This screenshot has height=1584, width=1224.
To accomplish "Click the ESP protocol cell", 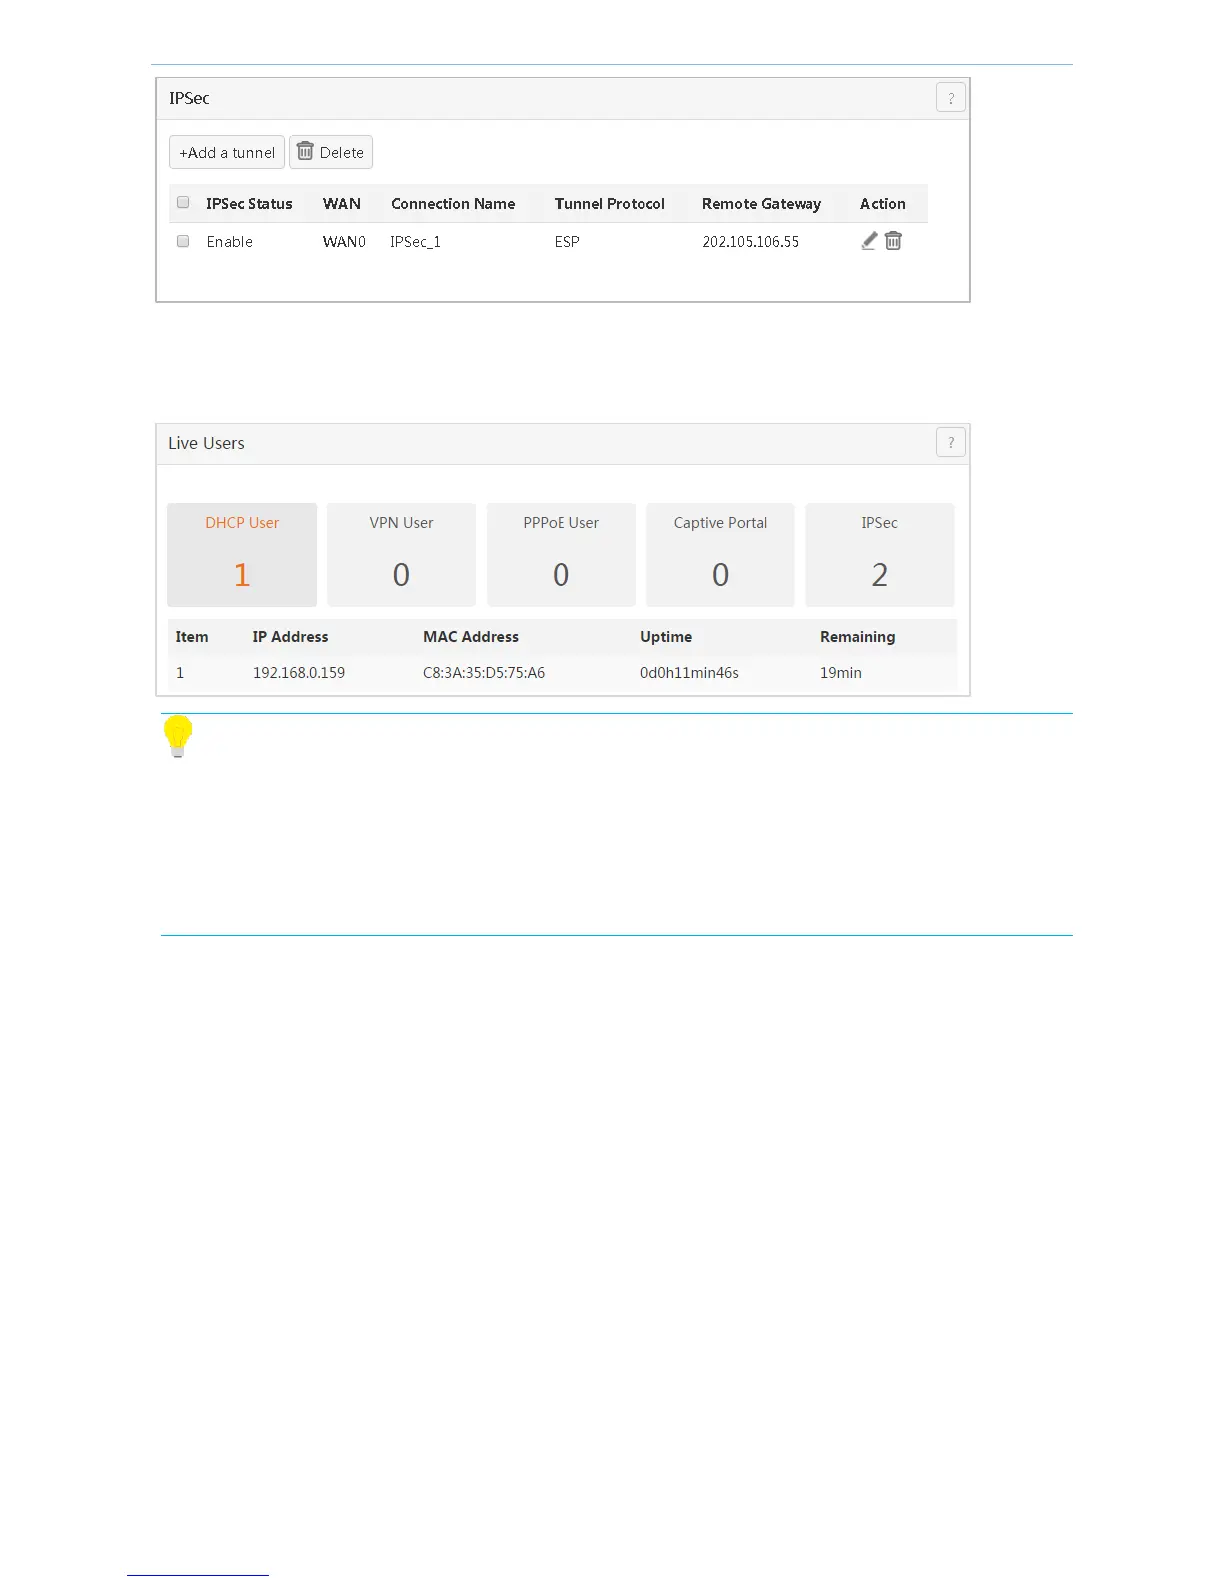I will coord(567,242).
